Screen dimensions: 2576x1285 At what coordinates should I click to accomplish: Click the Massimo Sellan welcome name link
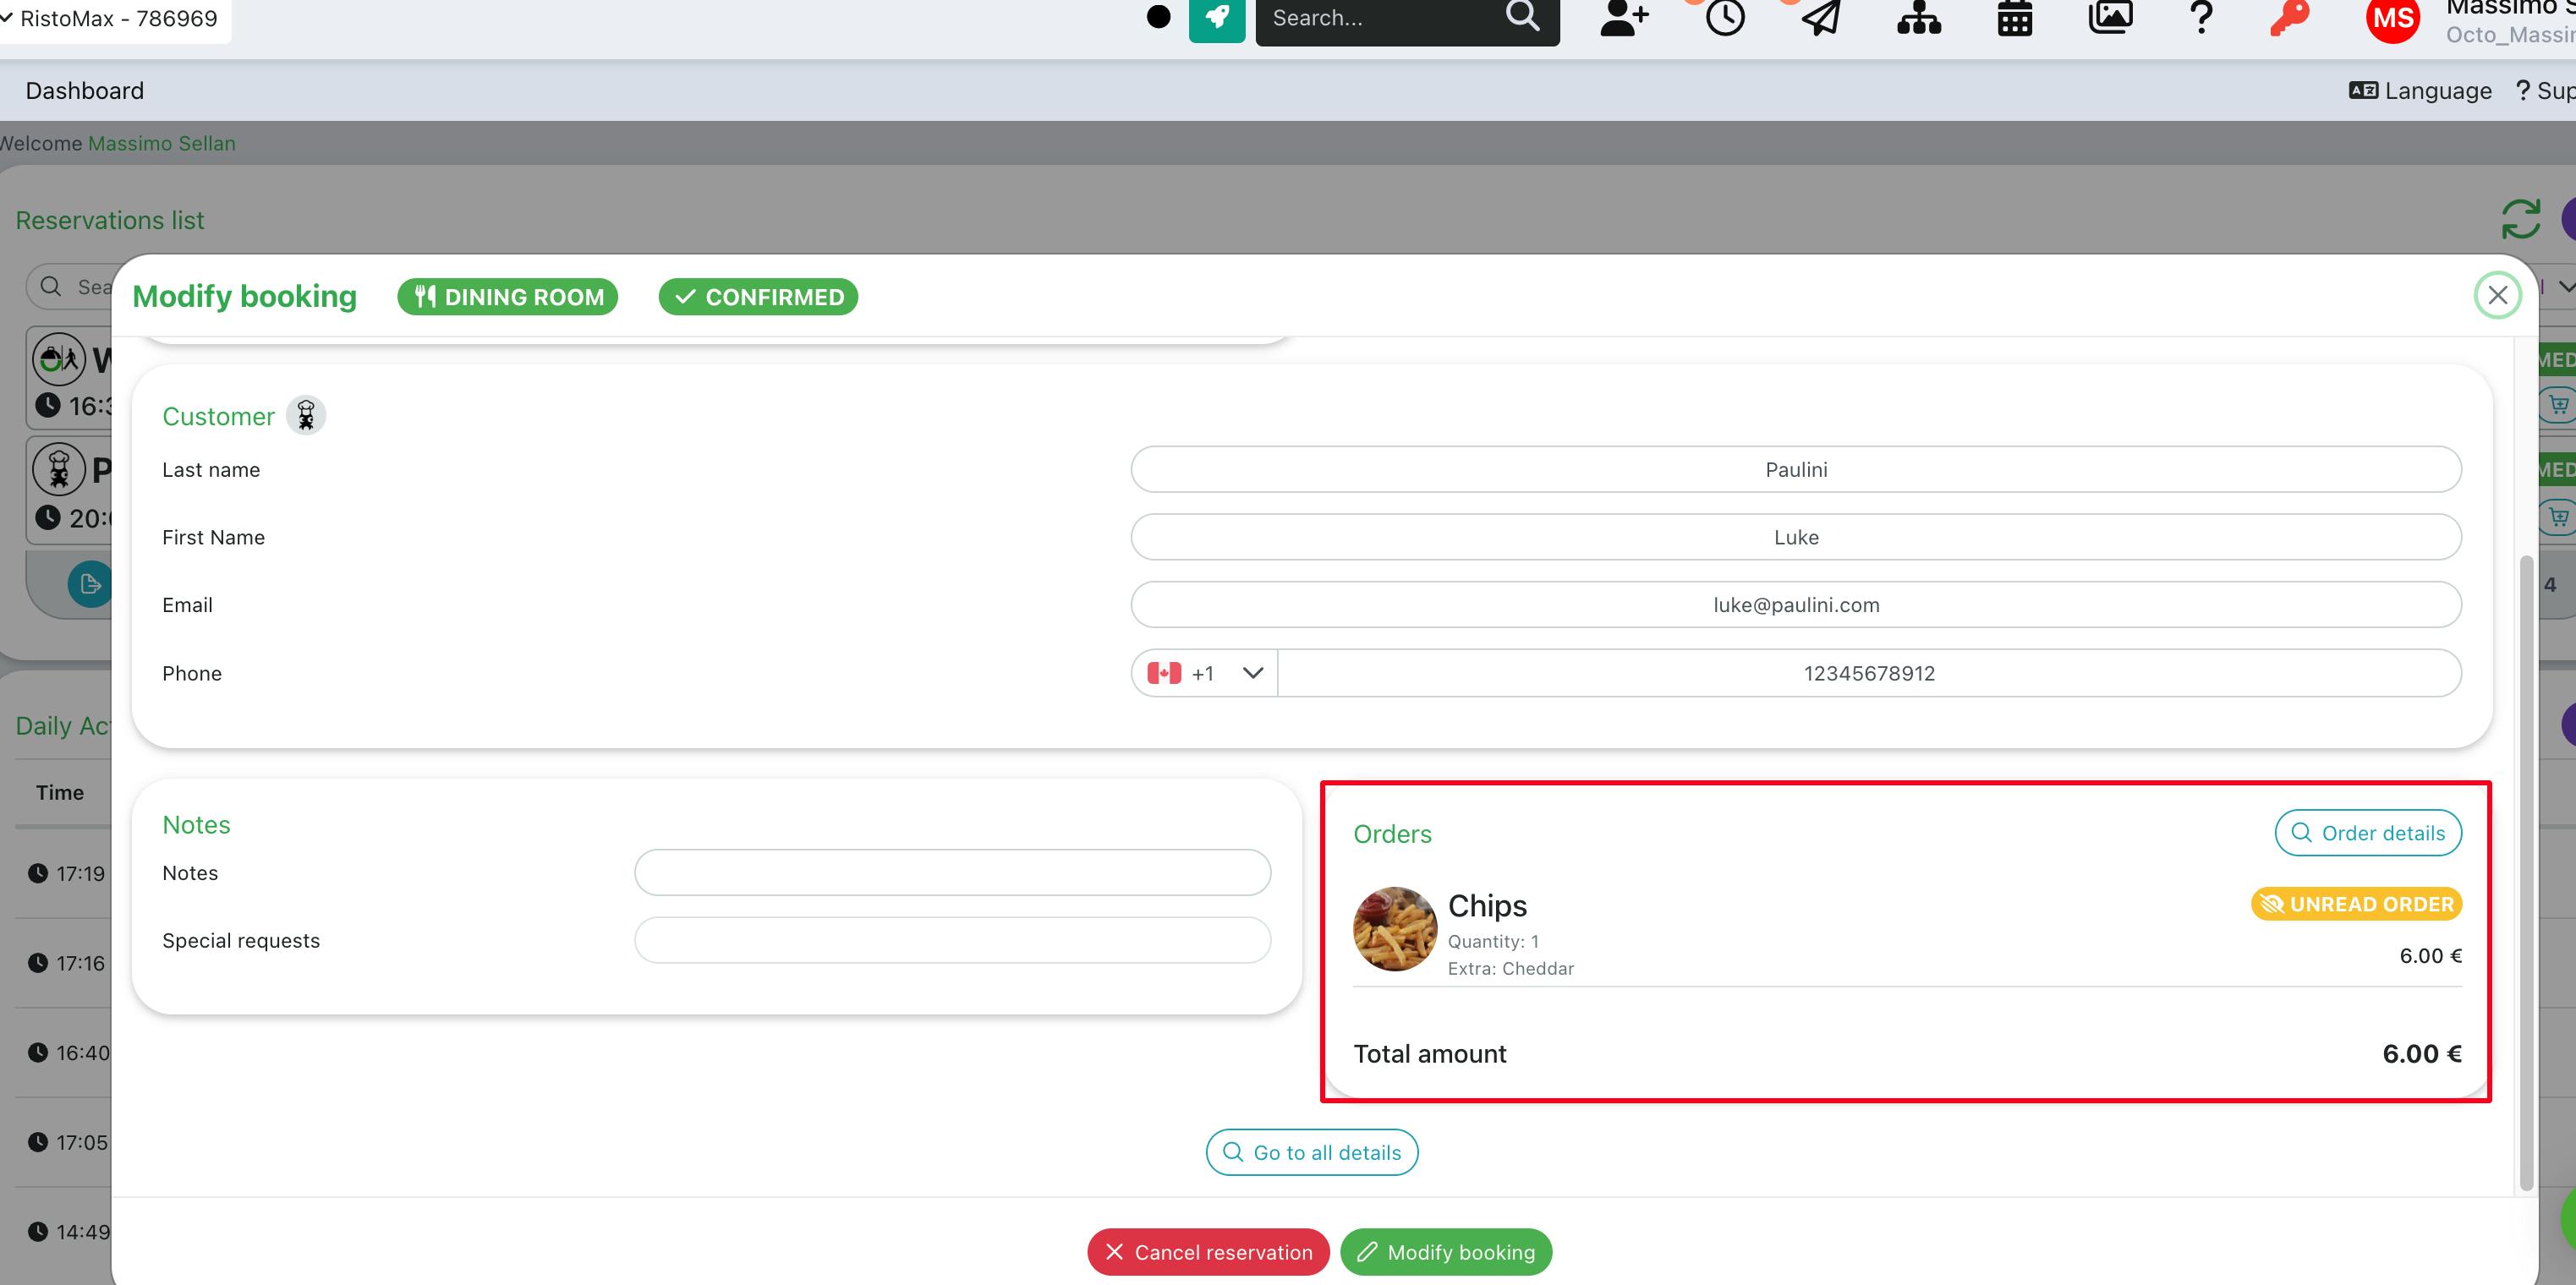click(x=162, y=143)
